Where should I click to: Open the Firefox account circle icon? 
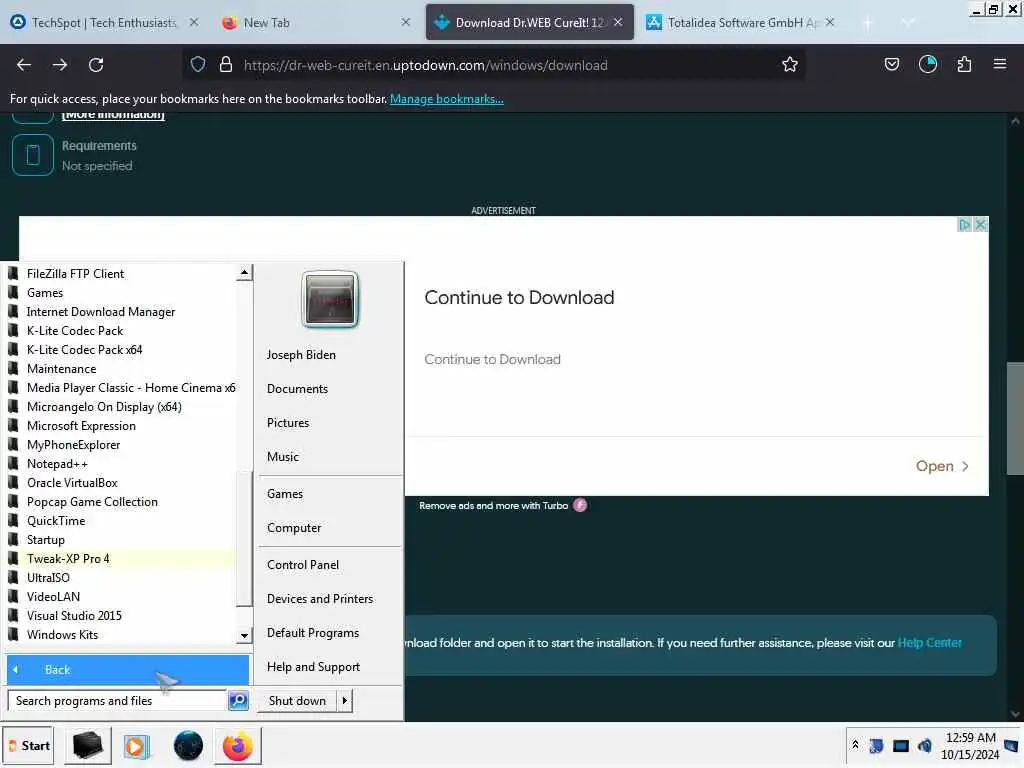(x=927, y=65)
